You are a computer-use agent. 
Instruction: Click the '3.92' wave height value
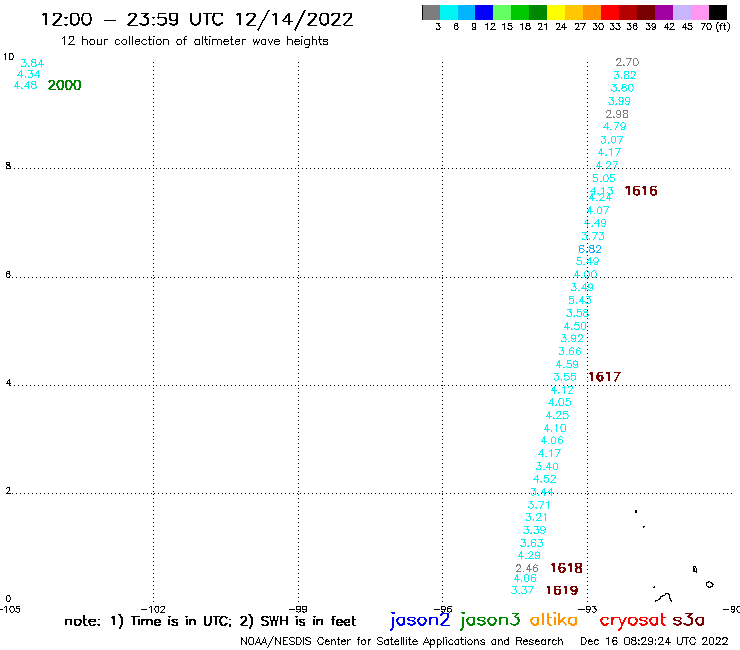[572, 338]
